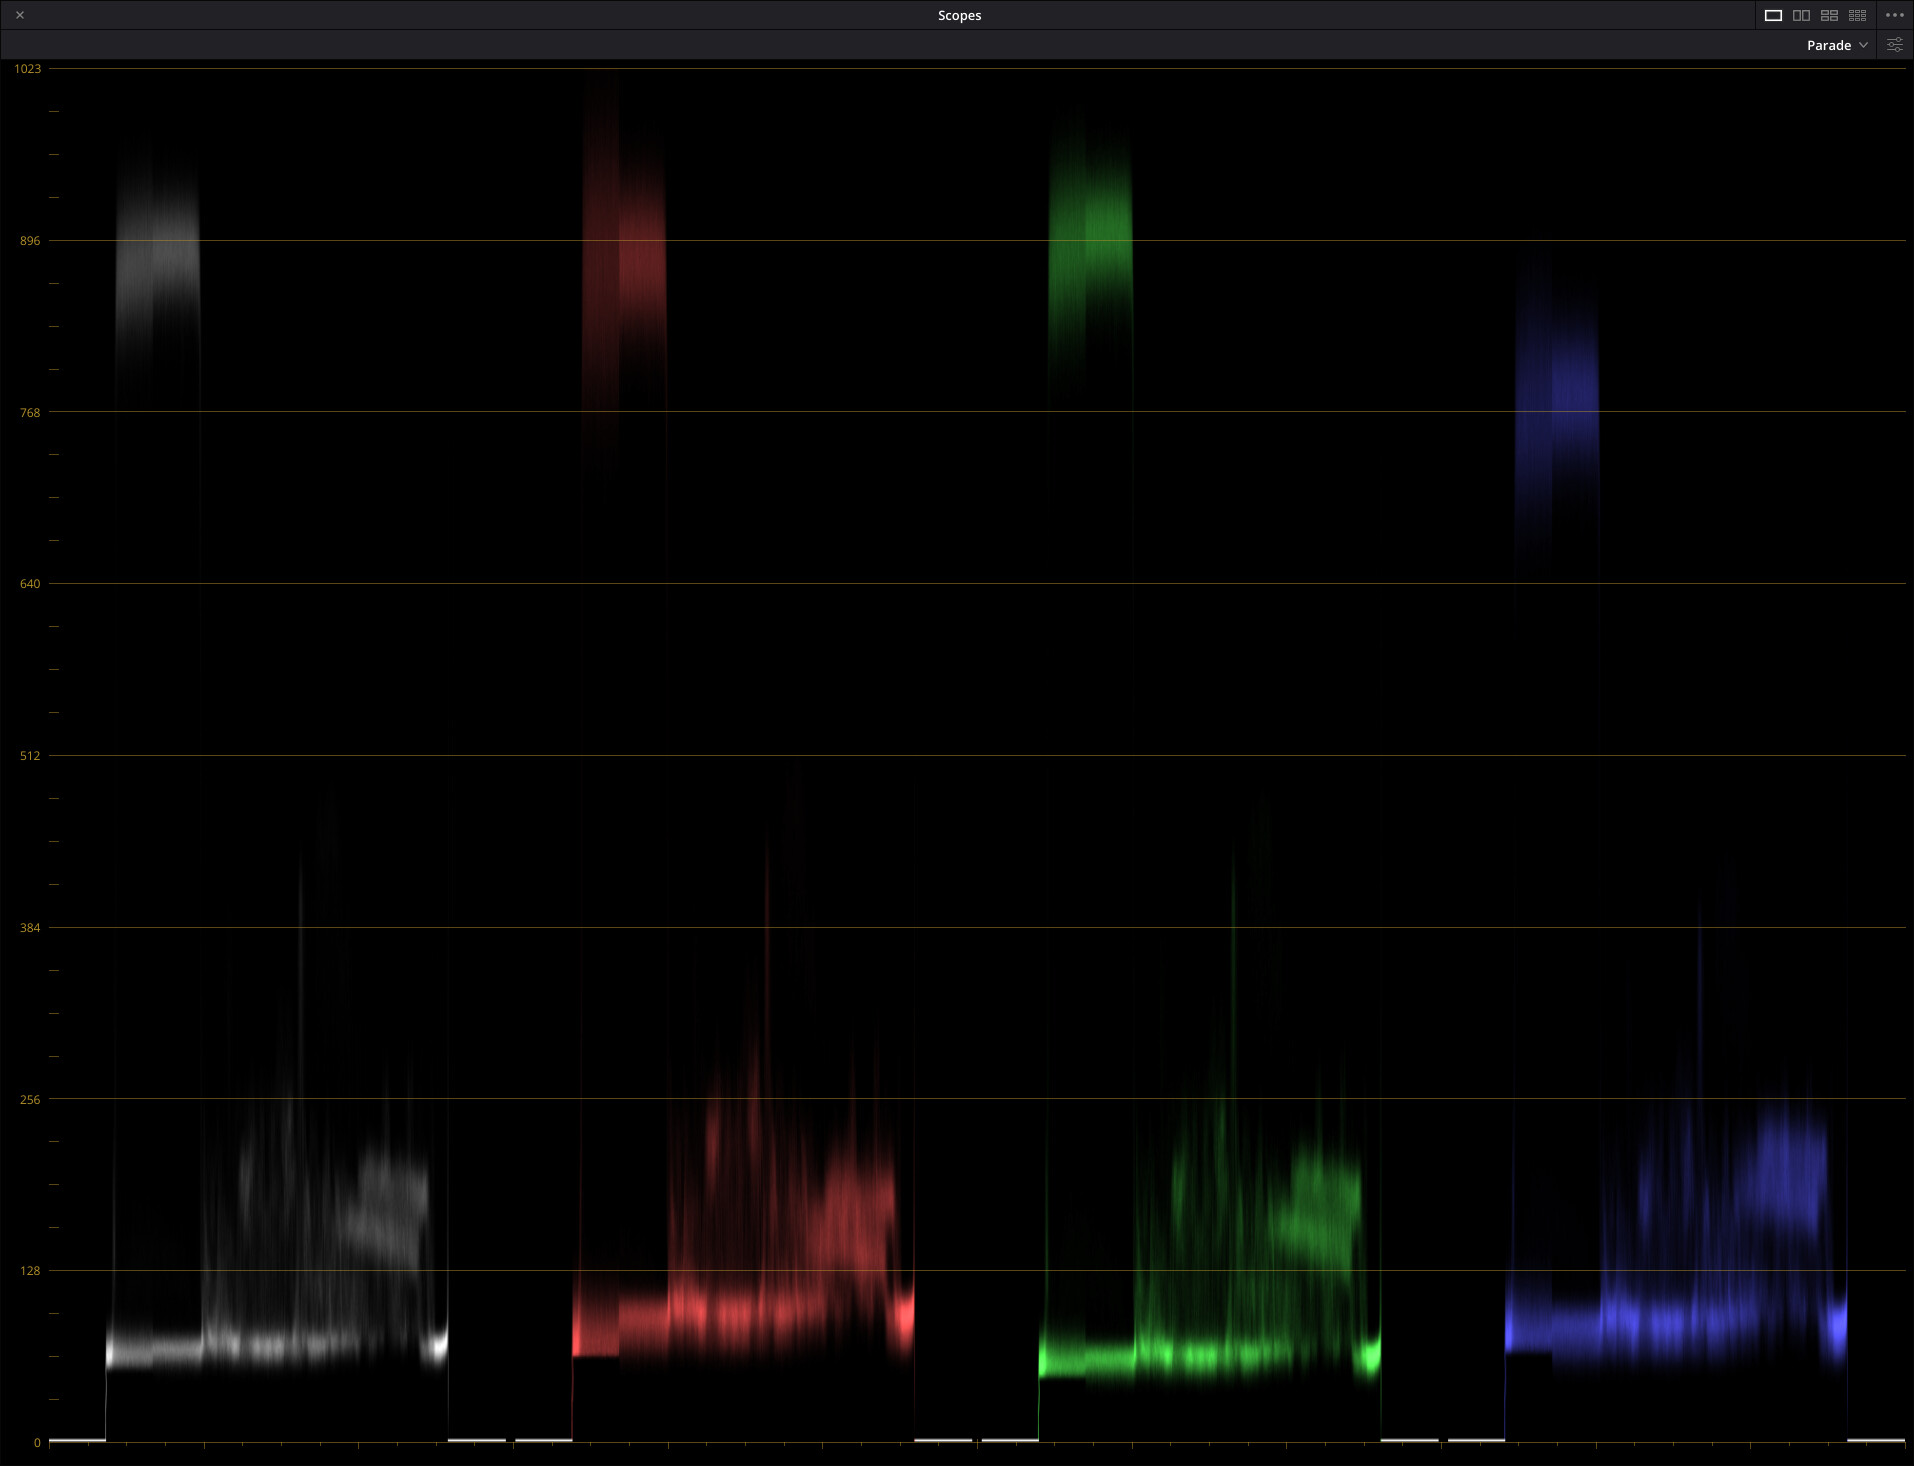
Task: Open the Parade scope type dropdown
Action: coord(1837,45)
